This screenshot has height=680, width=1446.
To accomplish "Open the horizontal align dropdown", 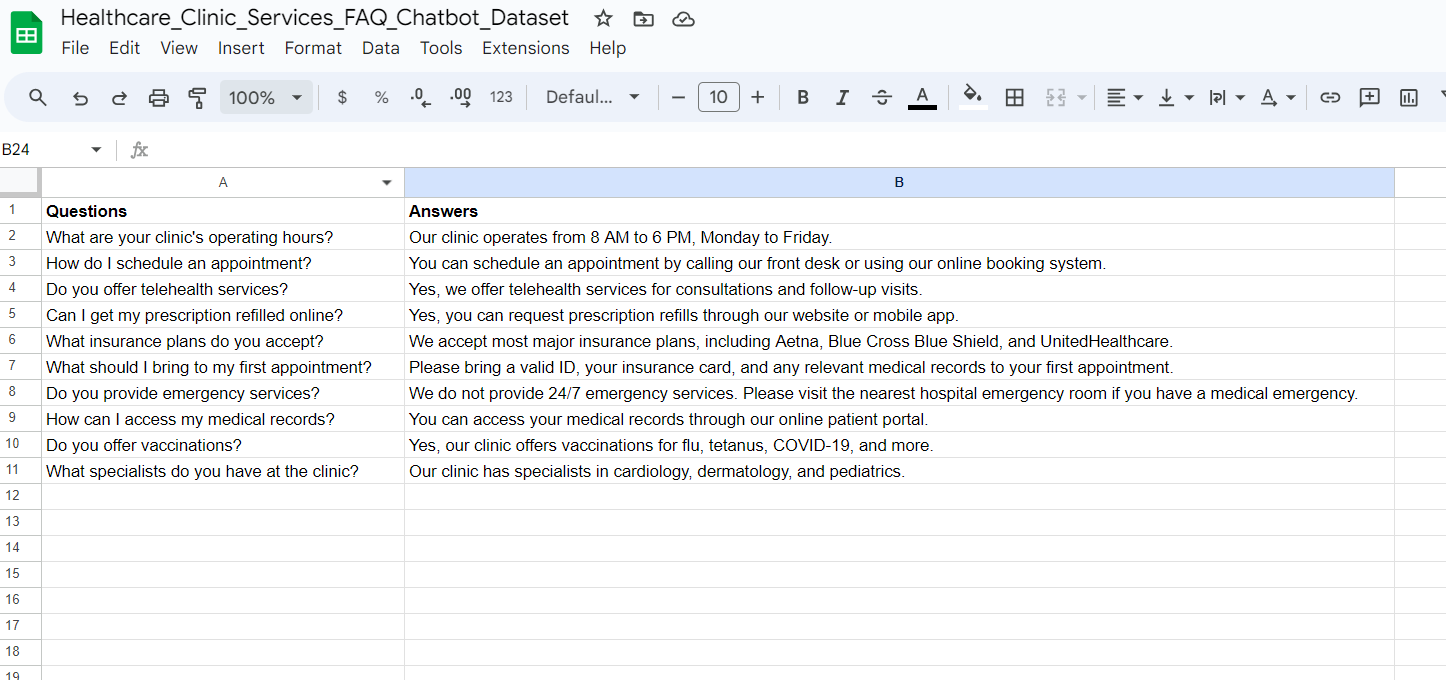I will pyautogui.click(x=1124, y=97).
